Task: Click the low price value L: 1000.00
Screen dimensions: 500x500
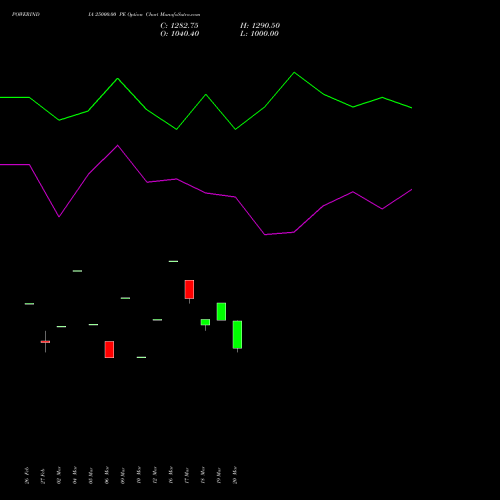Action: 259,34
